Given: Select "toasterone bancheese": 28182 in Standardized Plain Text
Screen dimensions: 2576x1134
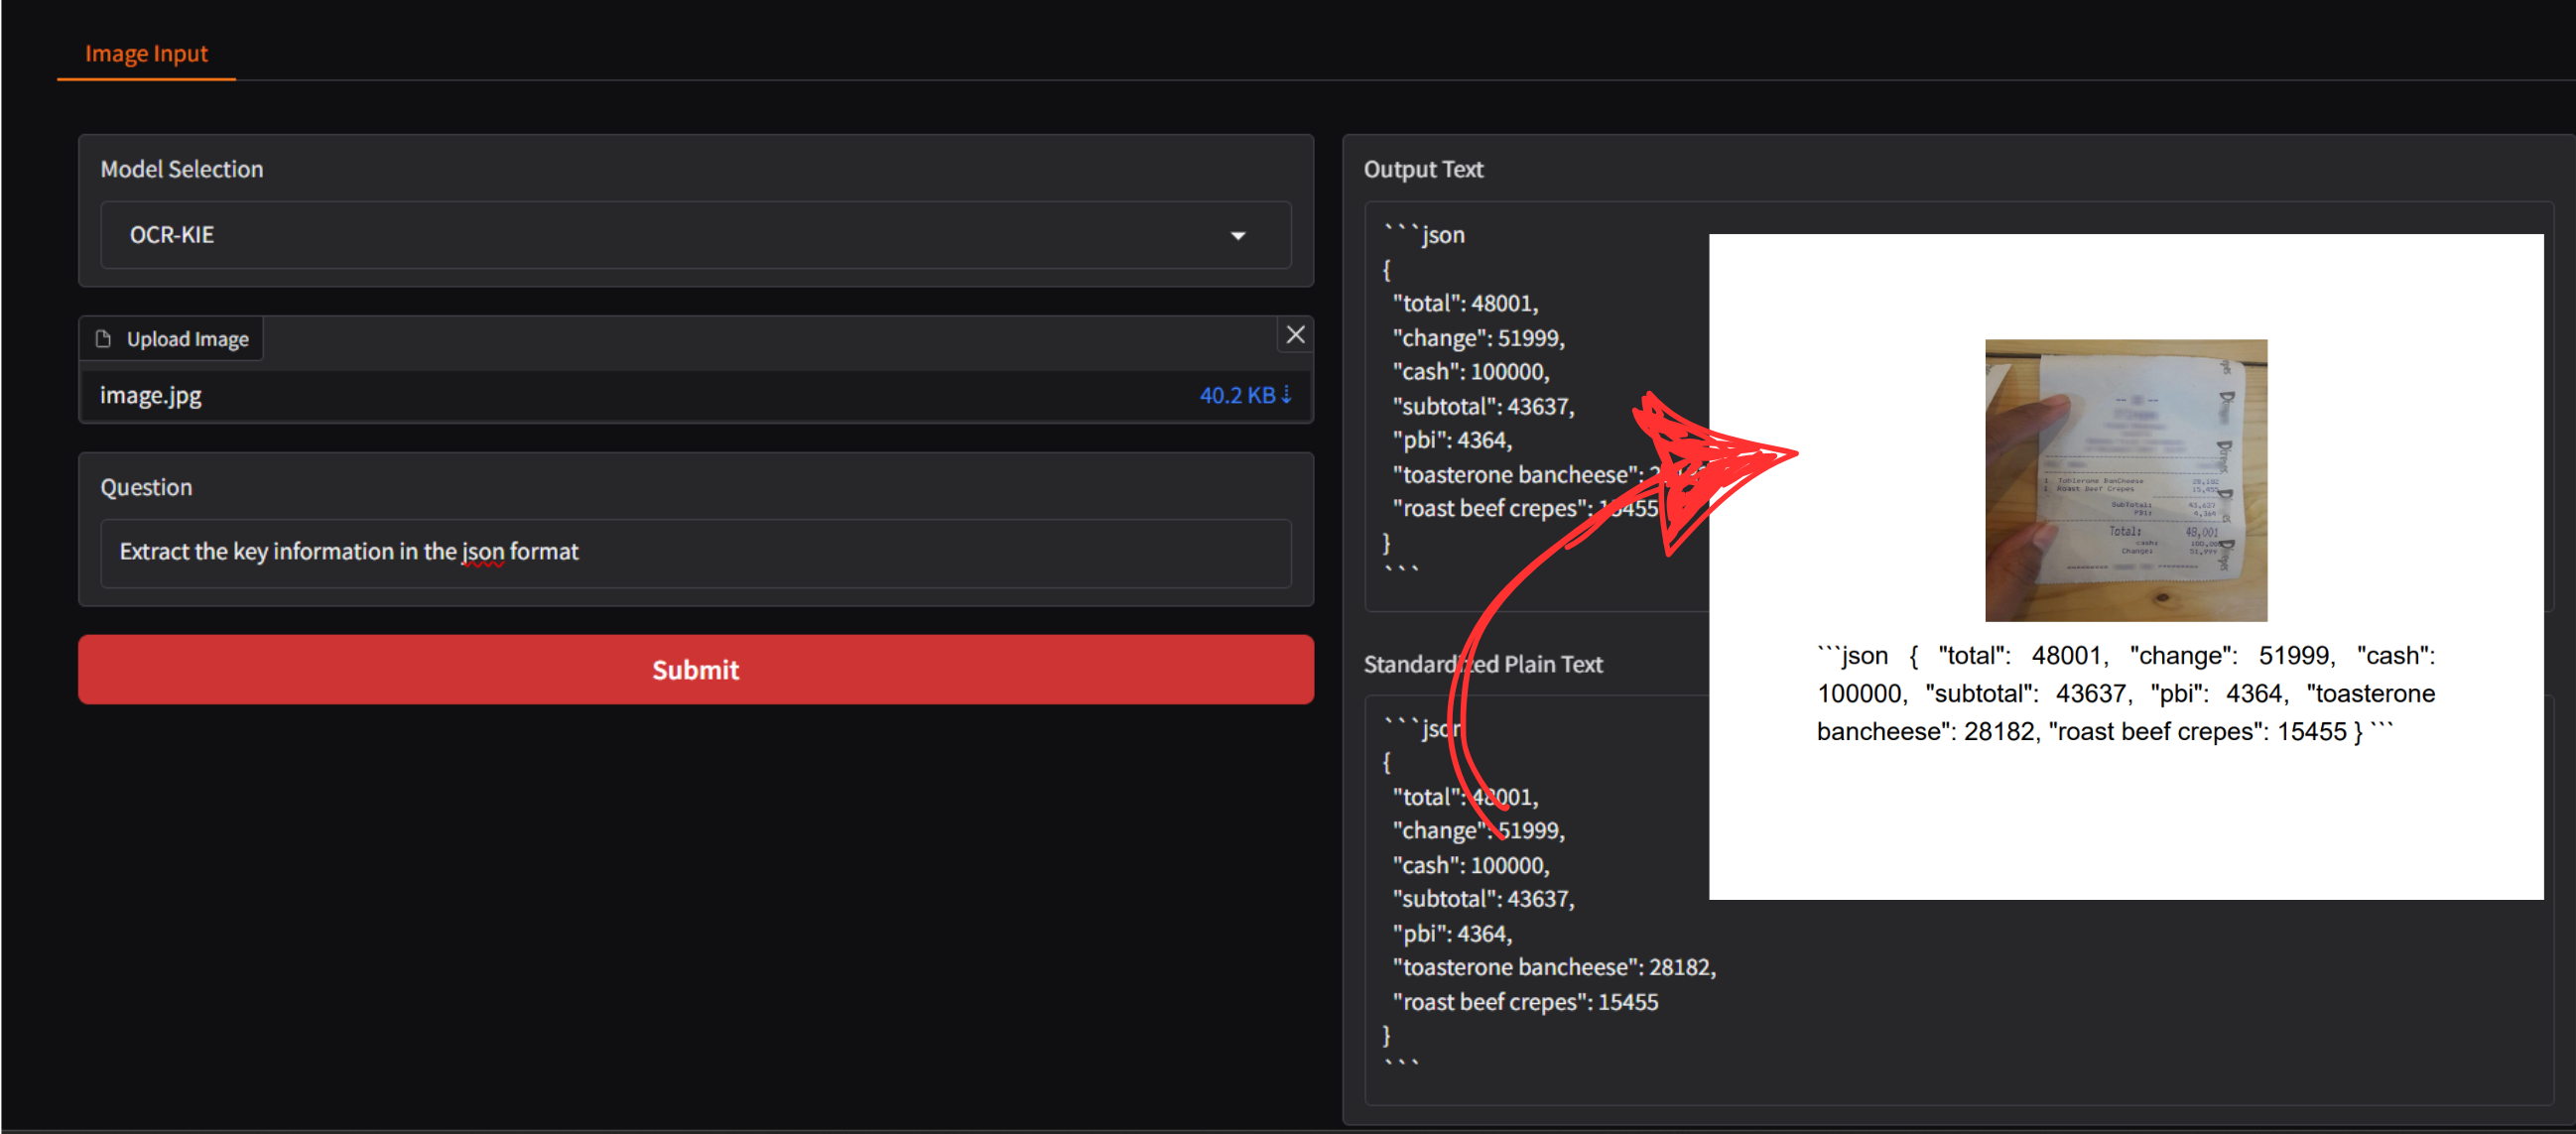Looking at the screenshot, I should click(x=1554, y=967).
